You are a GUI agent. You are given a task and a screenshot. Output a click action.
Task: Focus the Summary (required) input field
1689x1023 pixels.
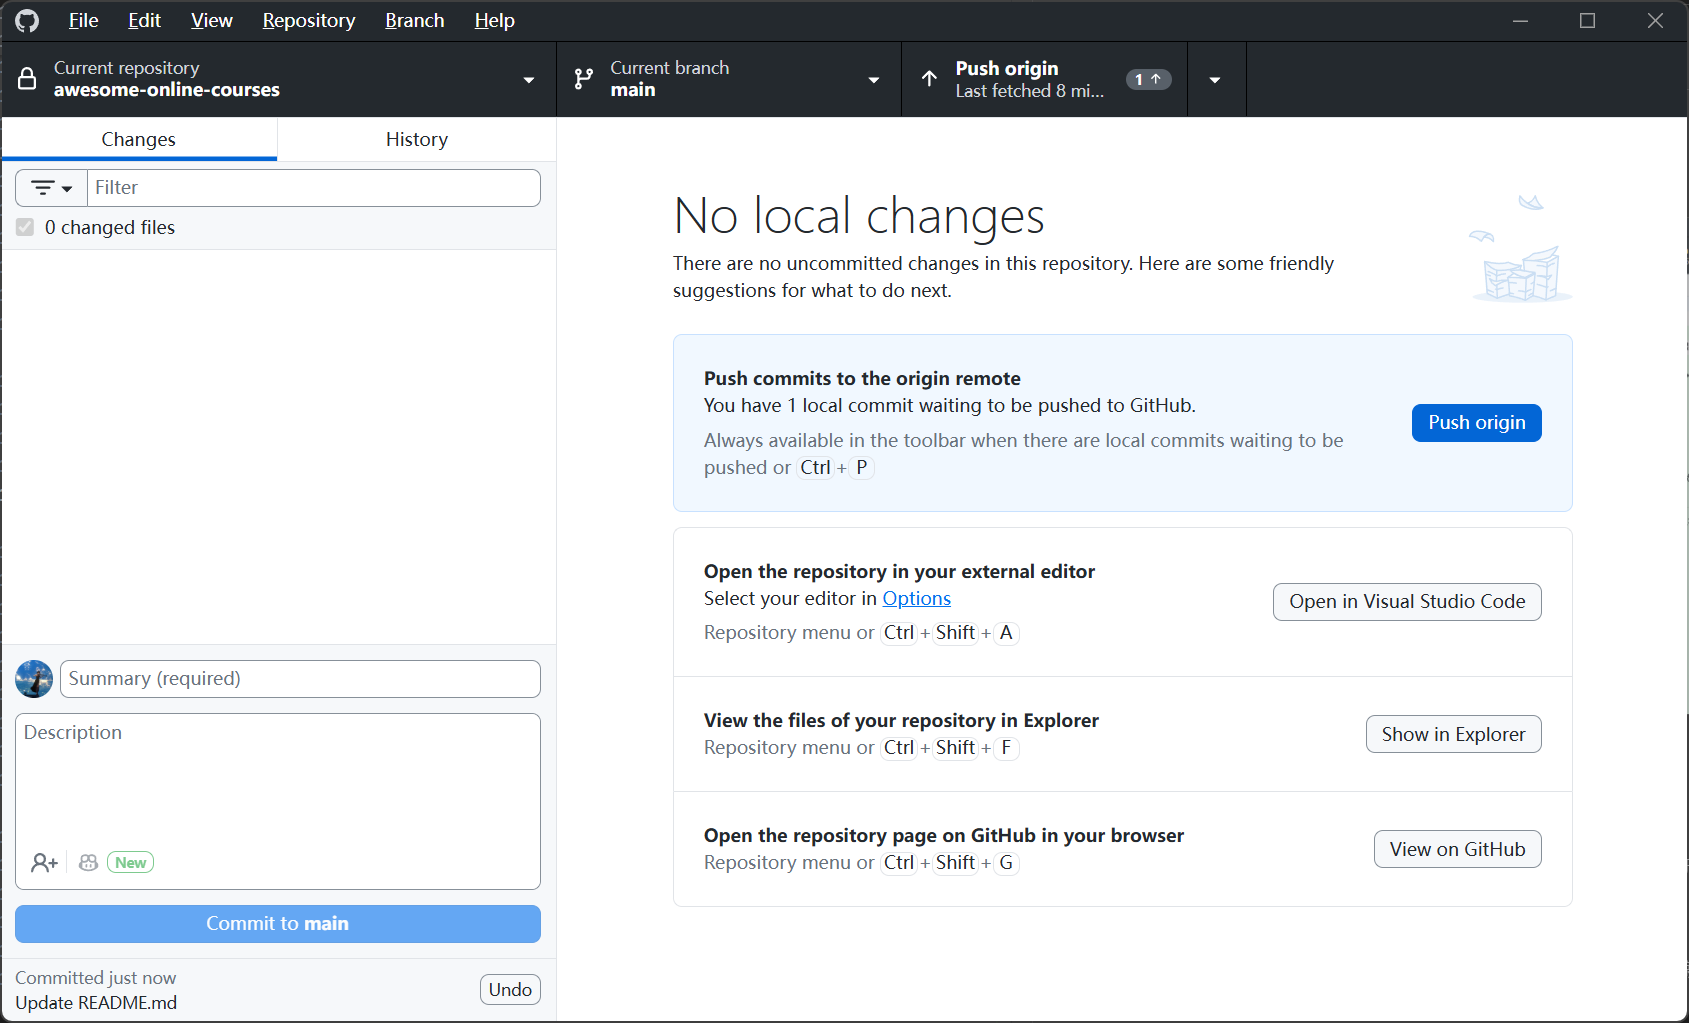point(300,679)
